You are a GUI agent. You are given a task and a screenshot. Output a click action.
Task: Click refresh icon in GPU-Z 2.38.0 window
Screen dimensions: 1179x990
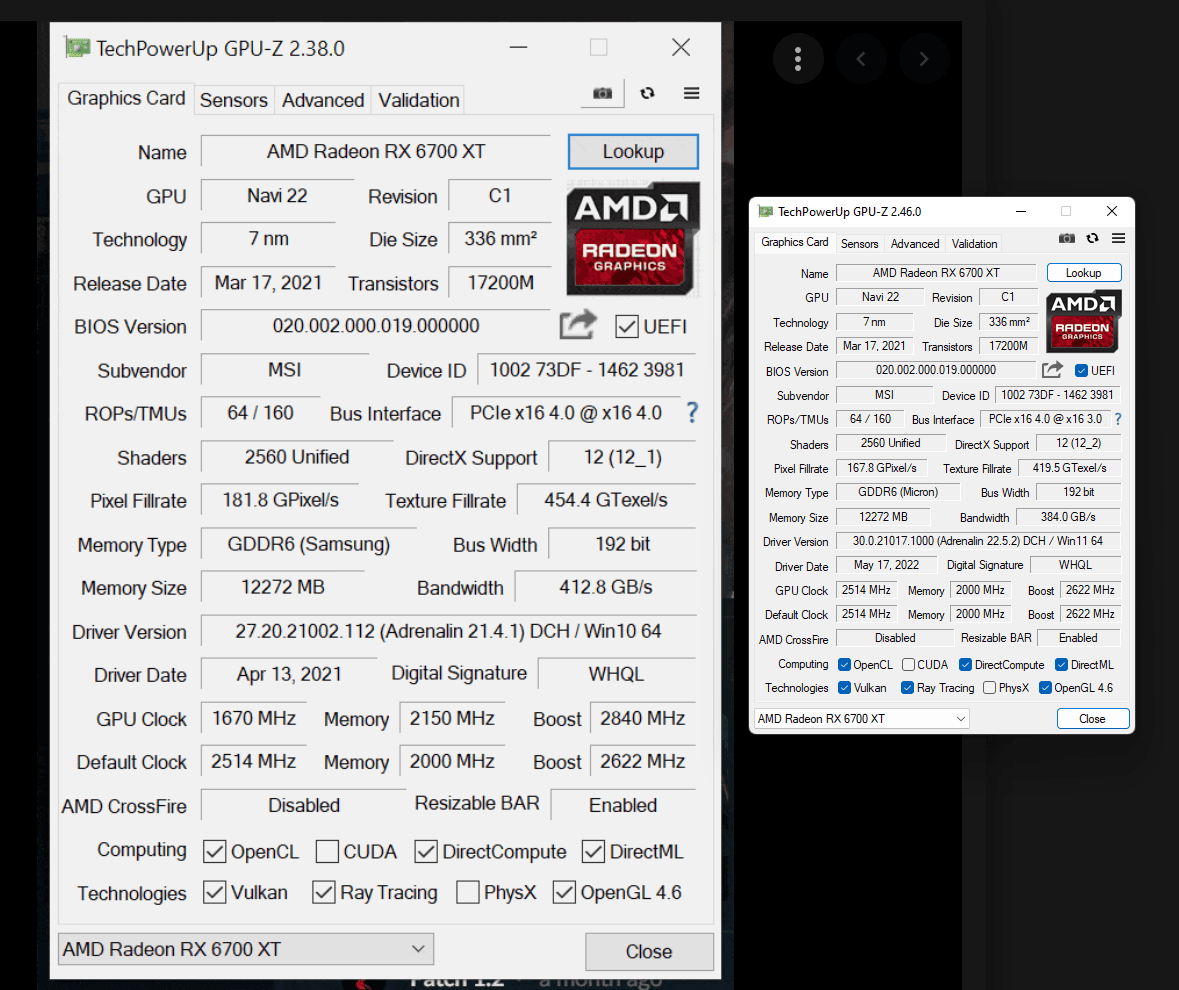coord(647,93)
